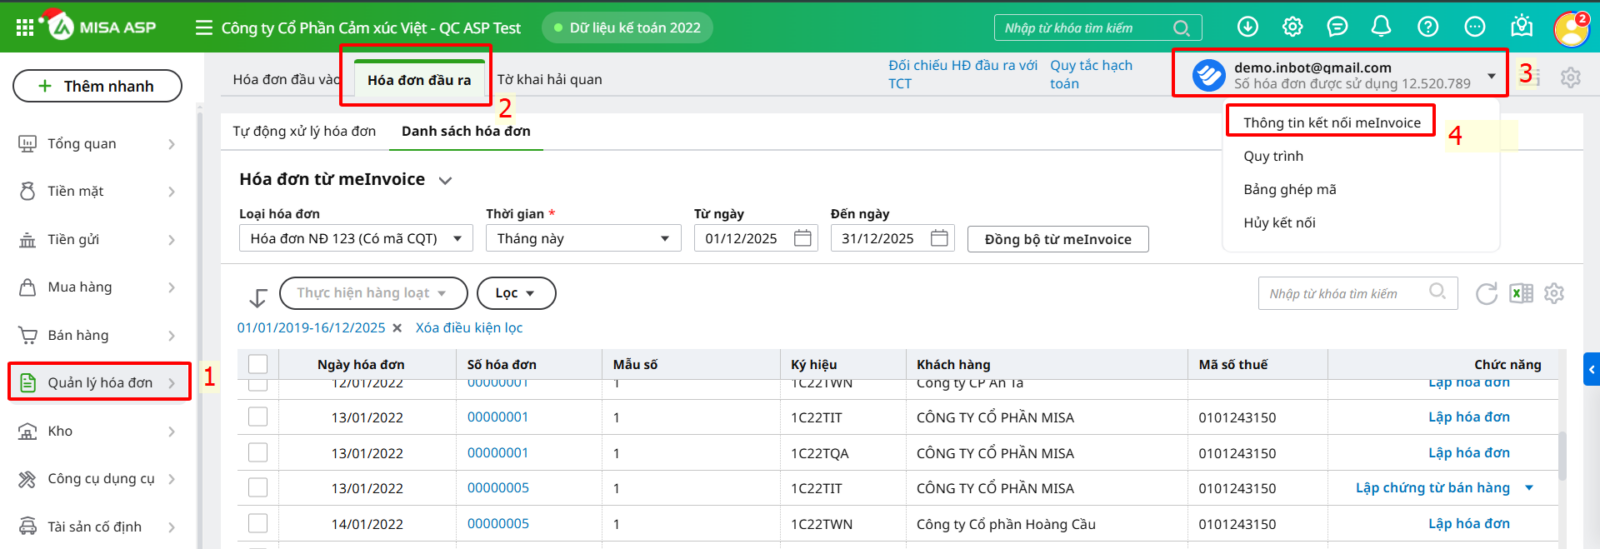Refresh the invoice list

click(1487, 293)
